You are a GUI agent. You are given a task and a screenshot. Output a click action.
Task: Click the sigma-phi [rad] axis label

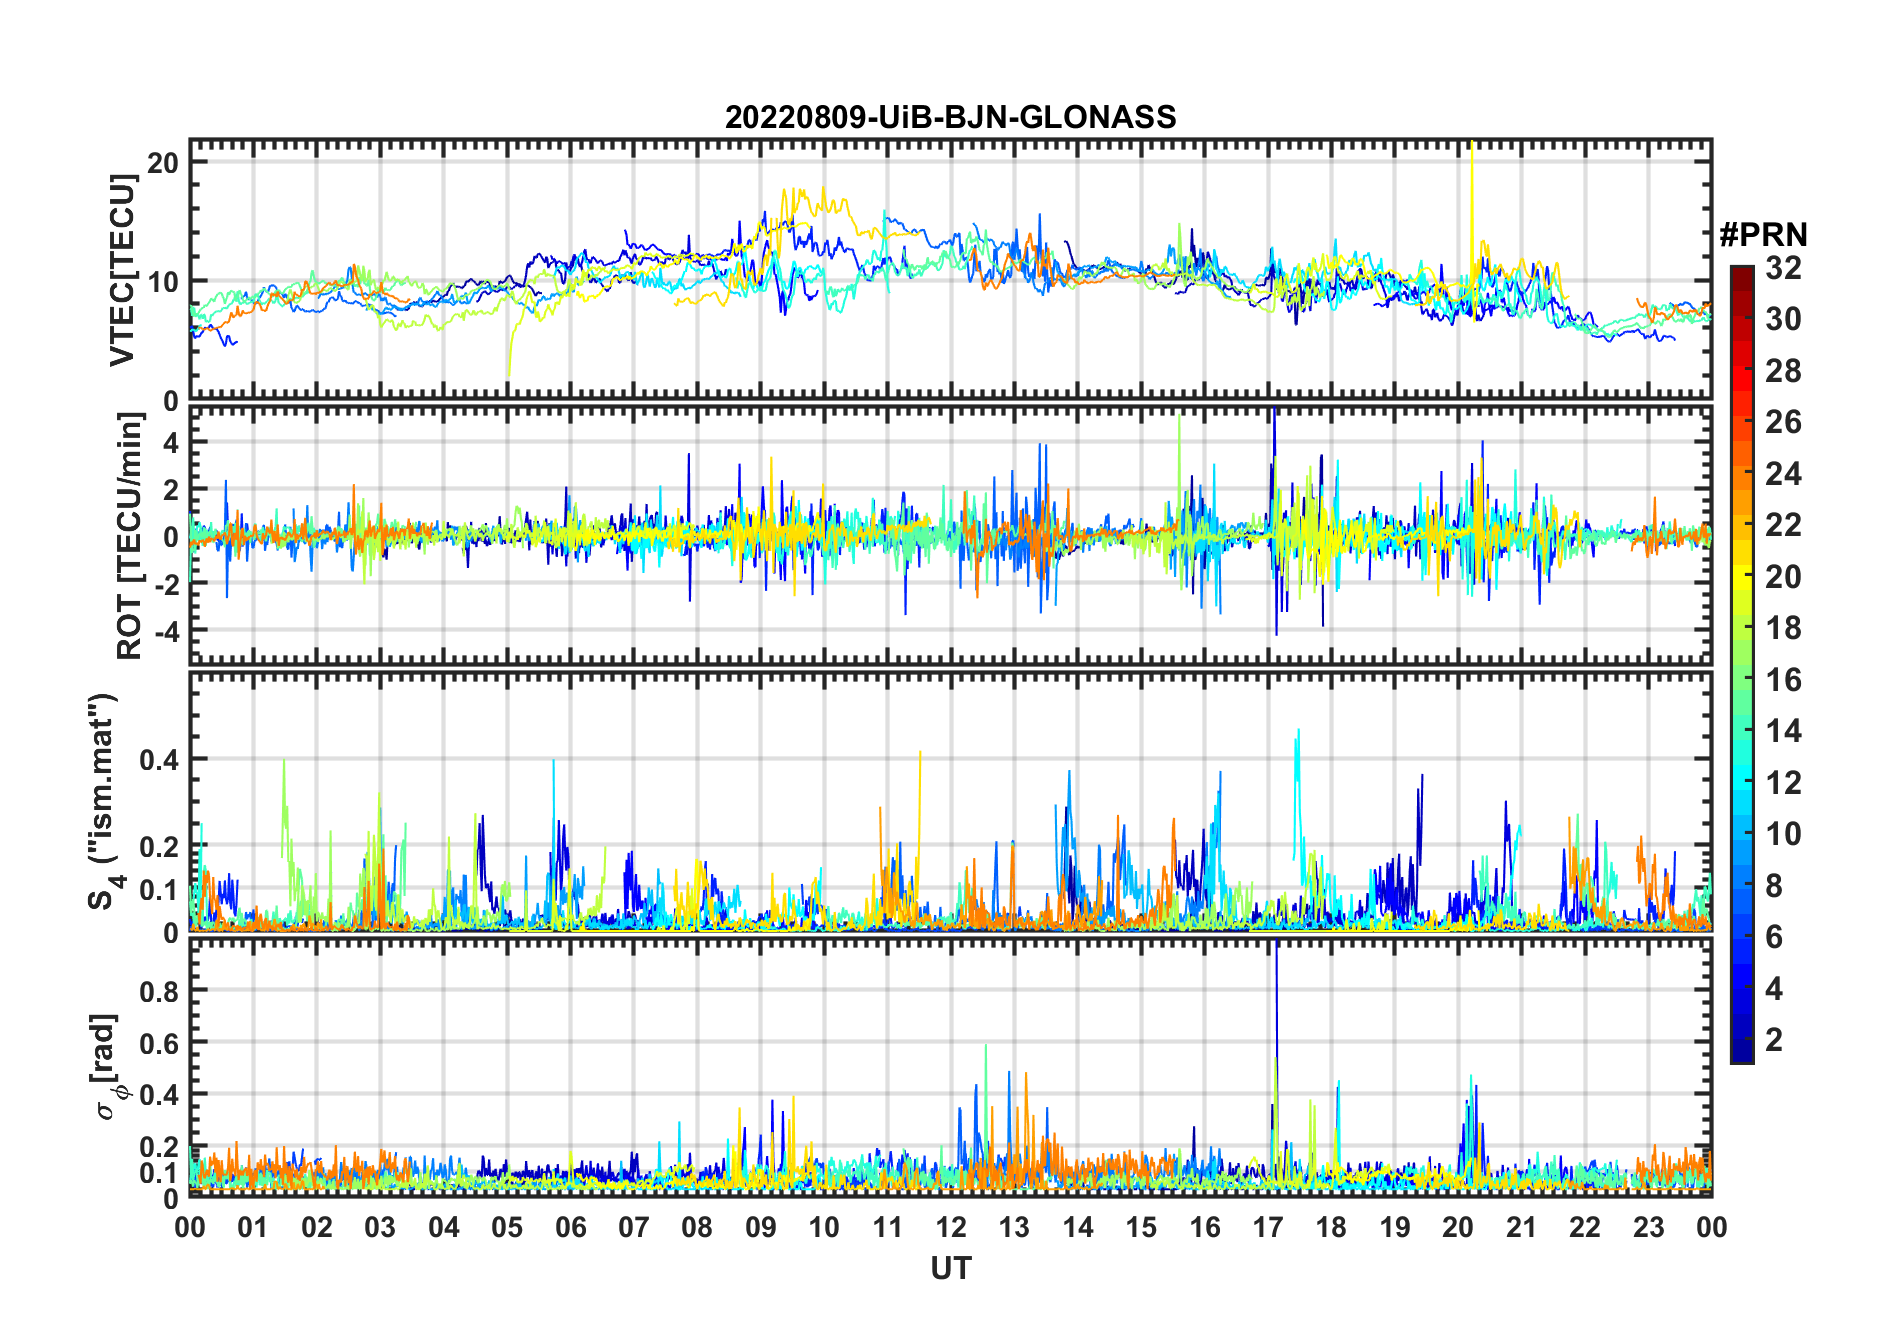pyautogui.click(x=112, y=1067)
